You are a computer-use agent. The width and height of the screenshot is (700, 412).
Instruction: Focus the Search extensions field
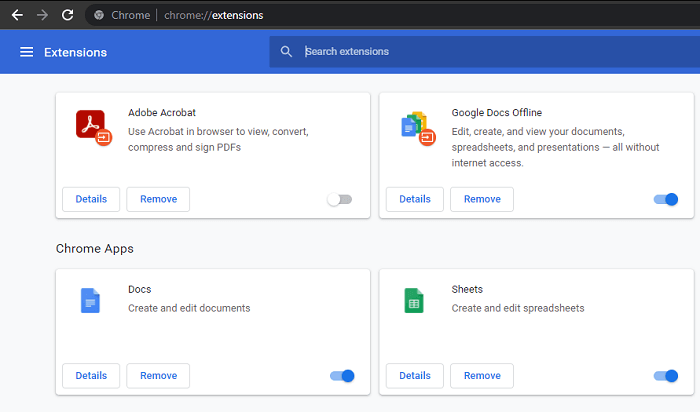point(480,52)
